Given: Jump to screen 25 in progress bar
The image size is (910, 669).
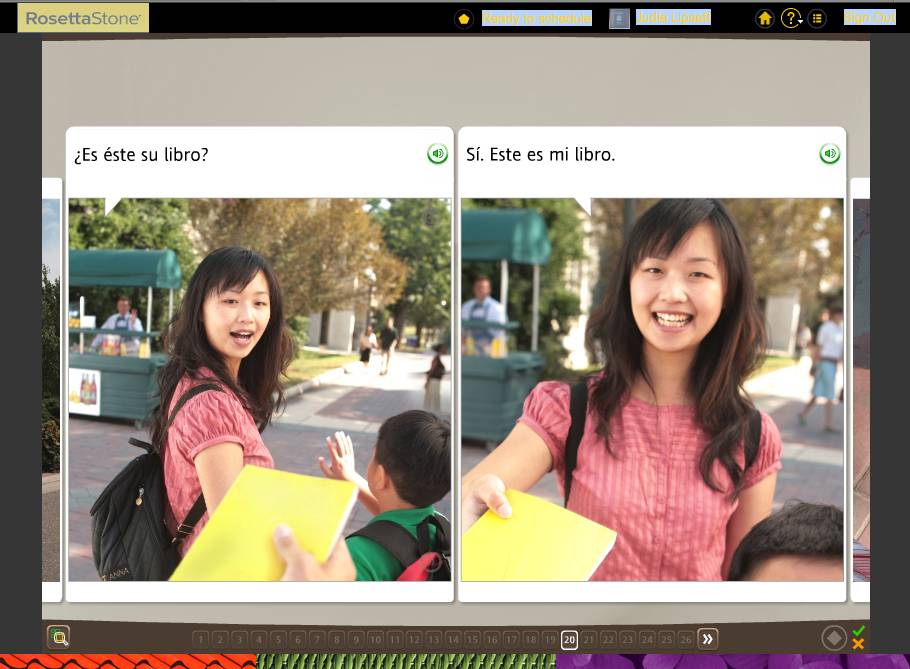Looking at the screenshot, I should pos(666,639).
